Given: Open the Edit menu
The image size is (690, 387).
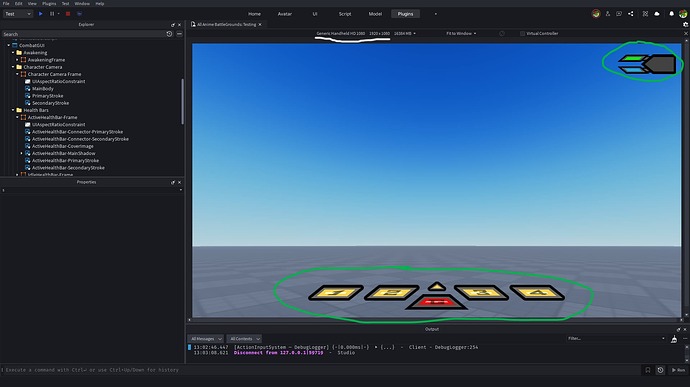Looking at the screenshot, I should 18,4.
